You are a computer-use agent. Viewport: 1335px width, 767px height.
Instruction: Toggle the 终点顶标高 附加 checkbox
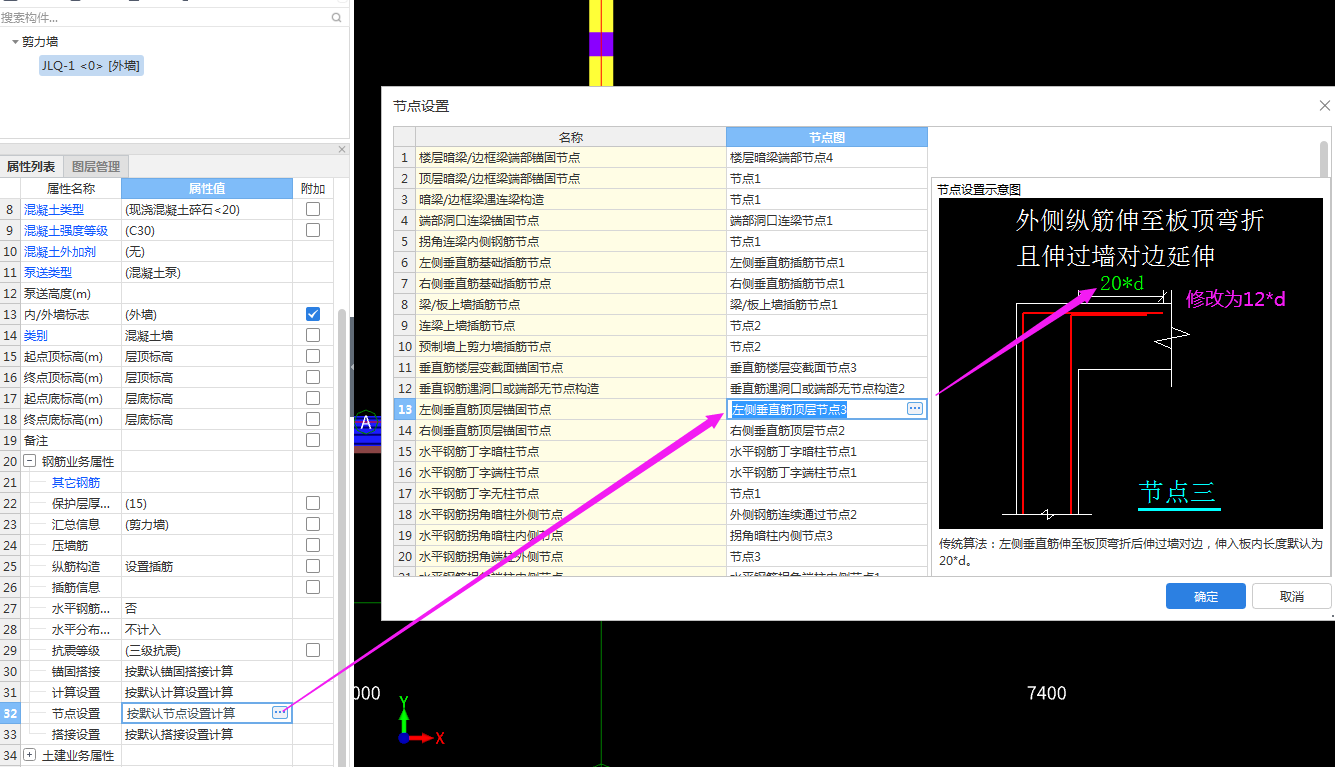click(x=313, y=377)
